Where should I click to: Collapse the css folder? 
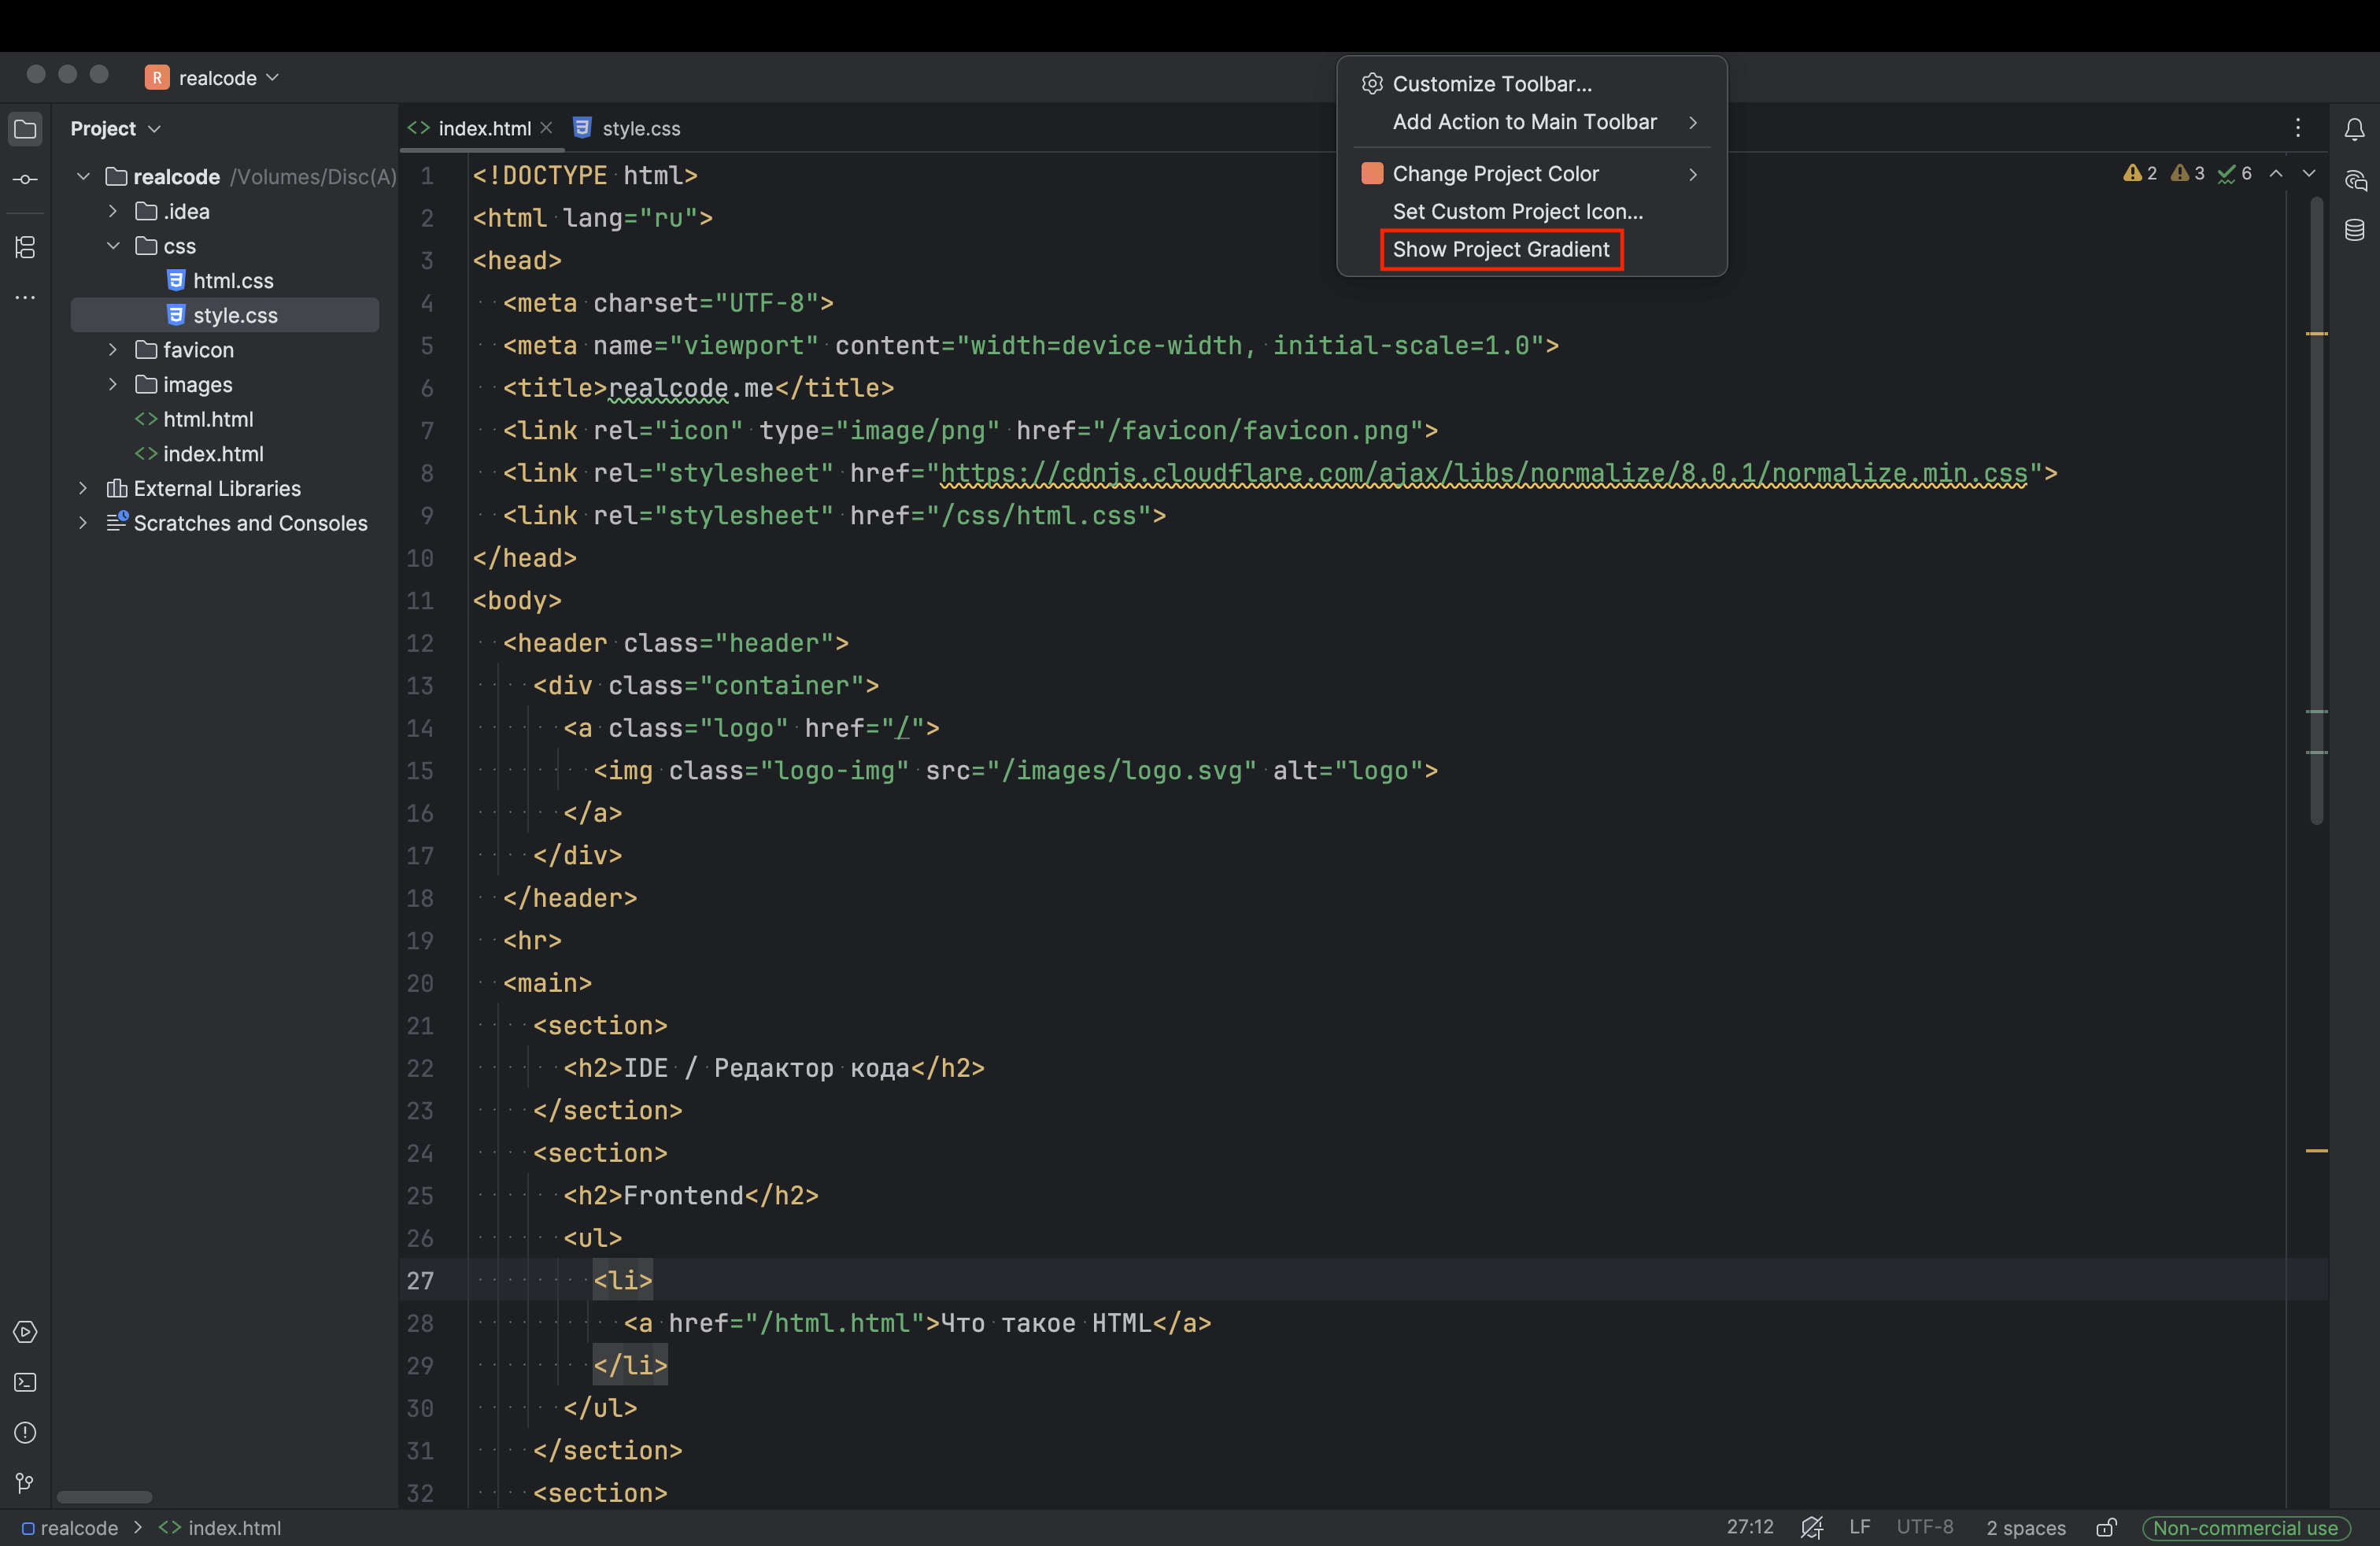click(113, 246)
